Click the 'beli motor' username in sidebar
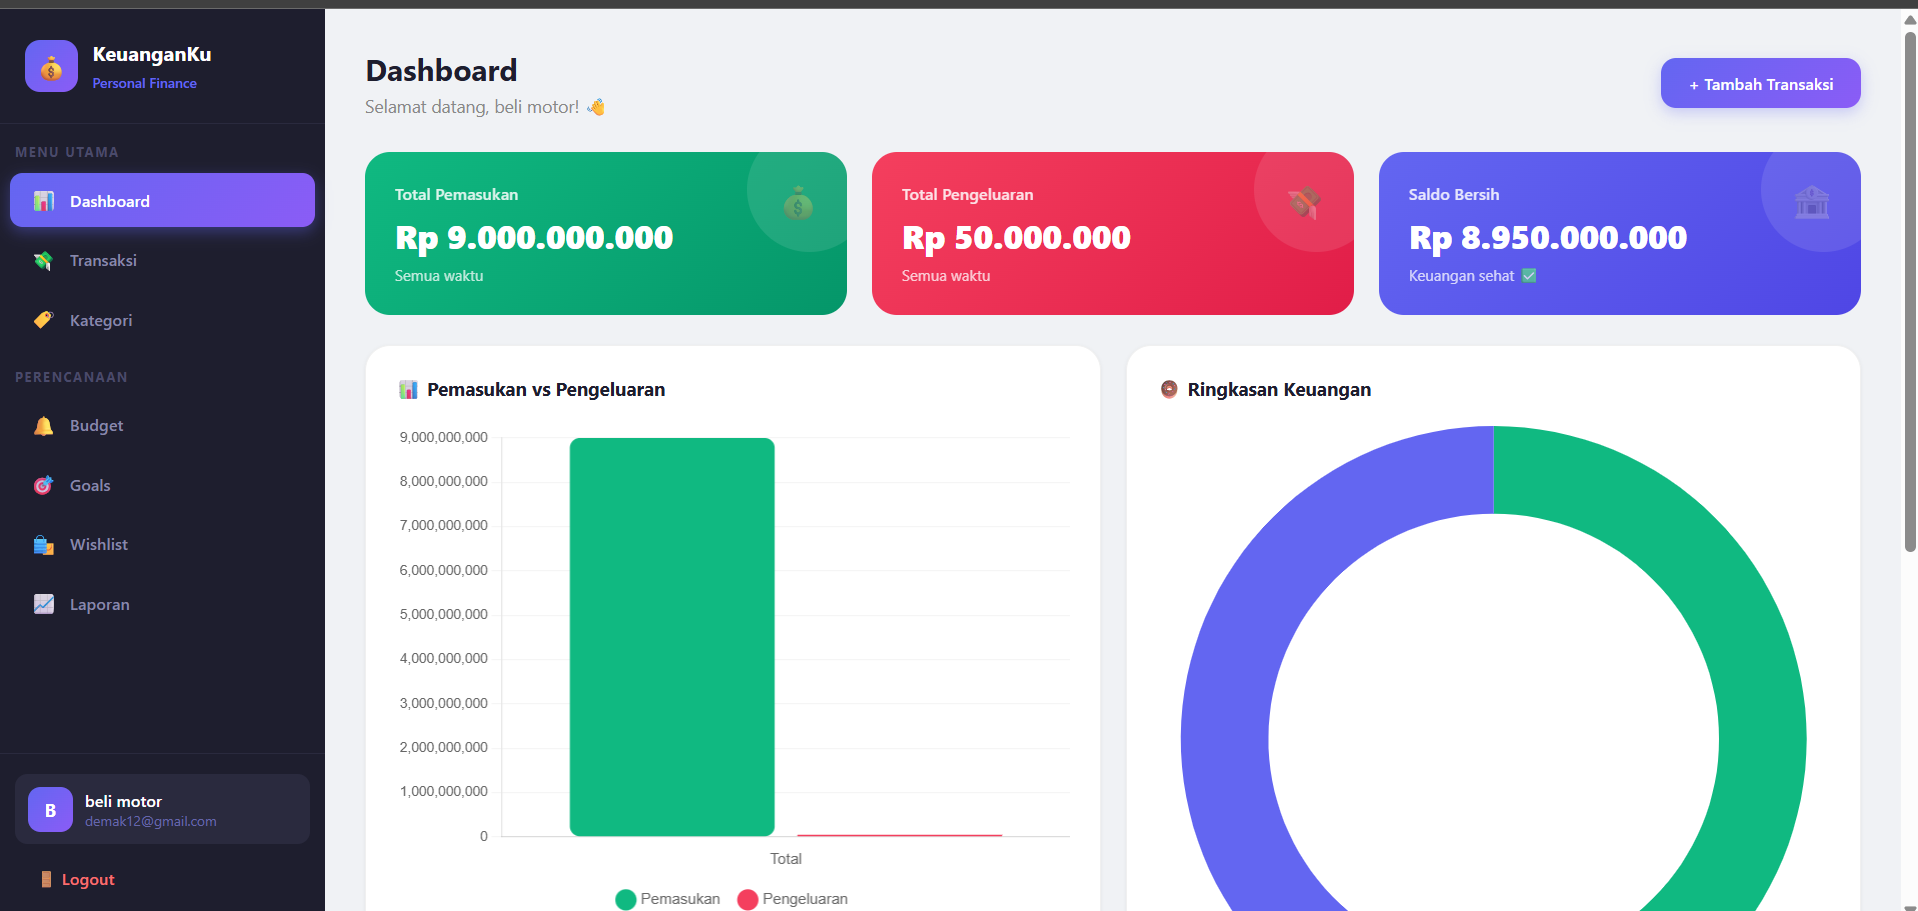 click(123, 802)
